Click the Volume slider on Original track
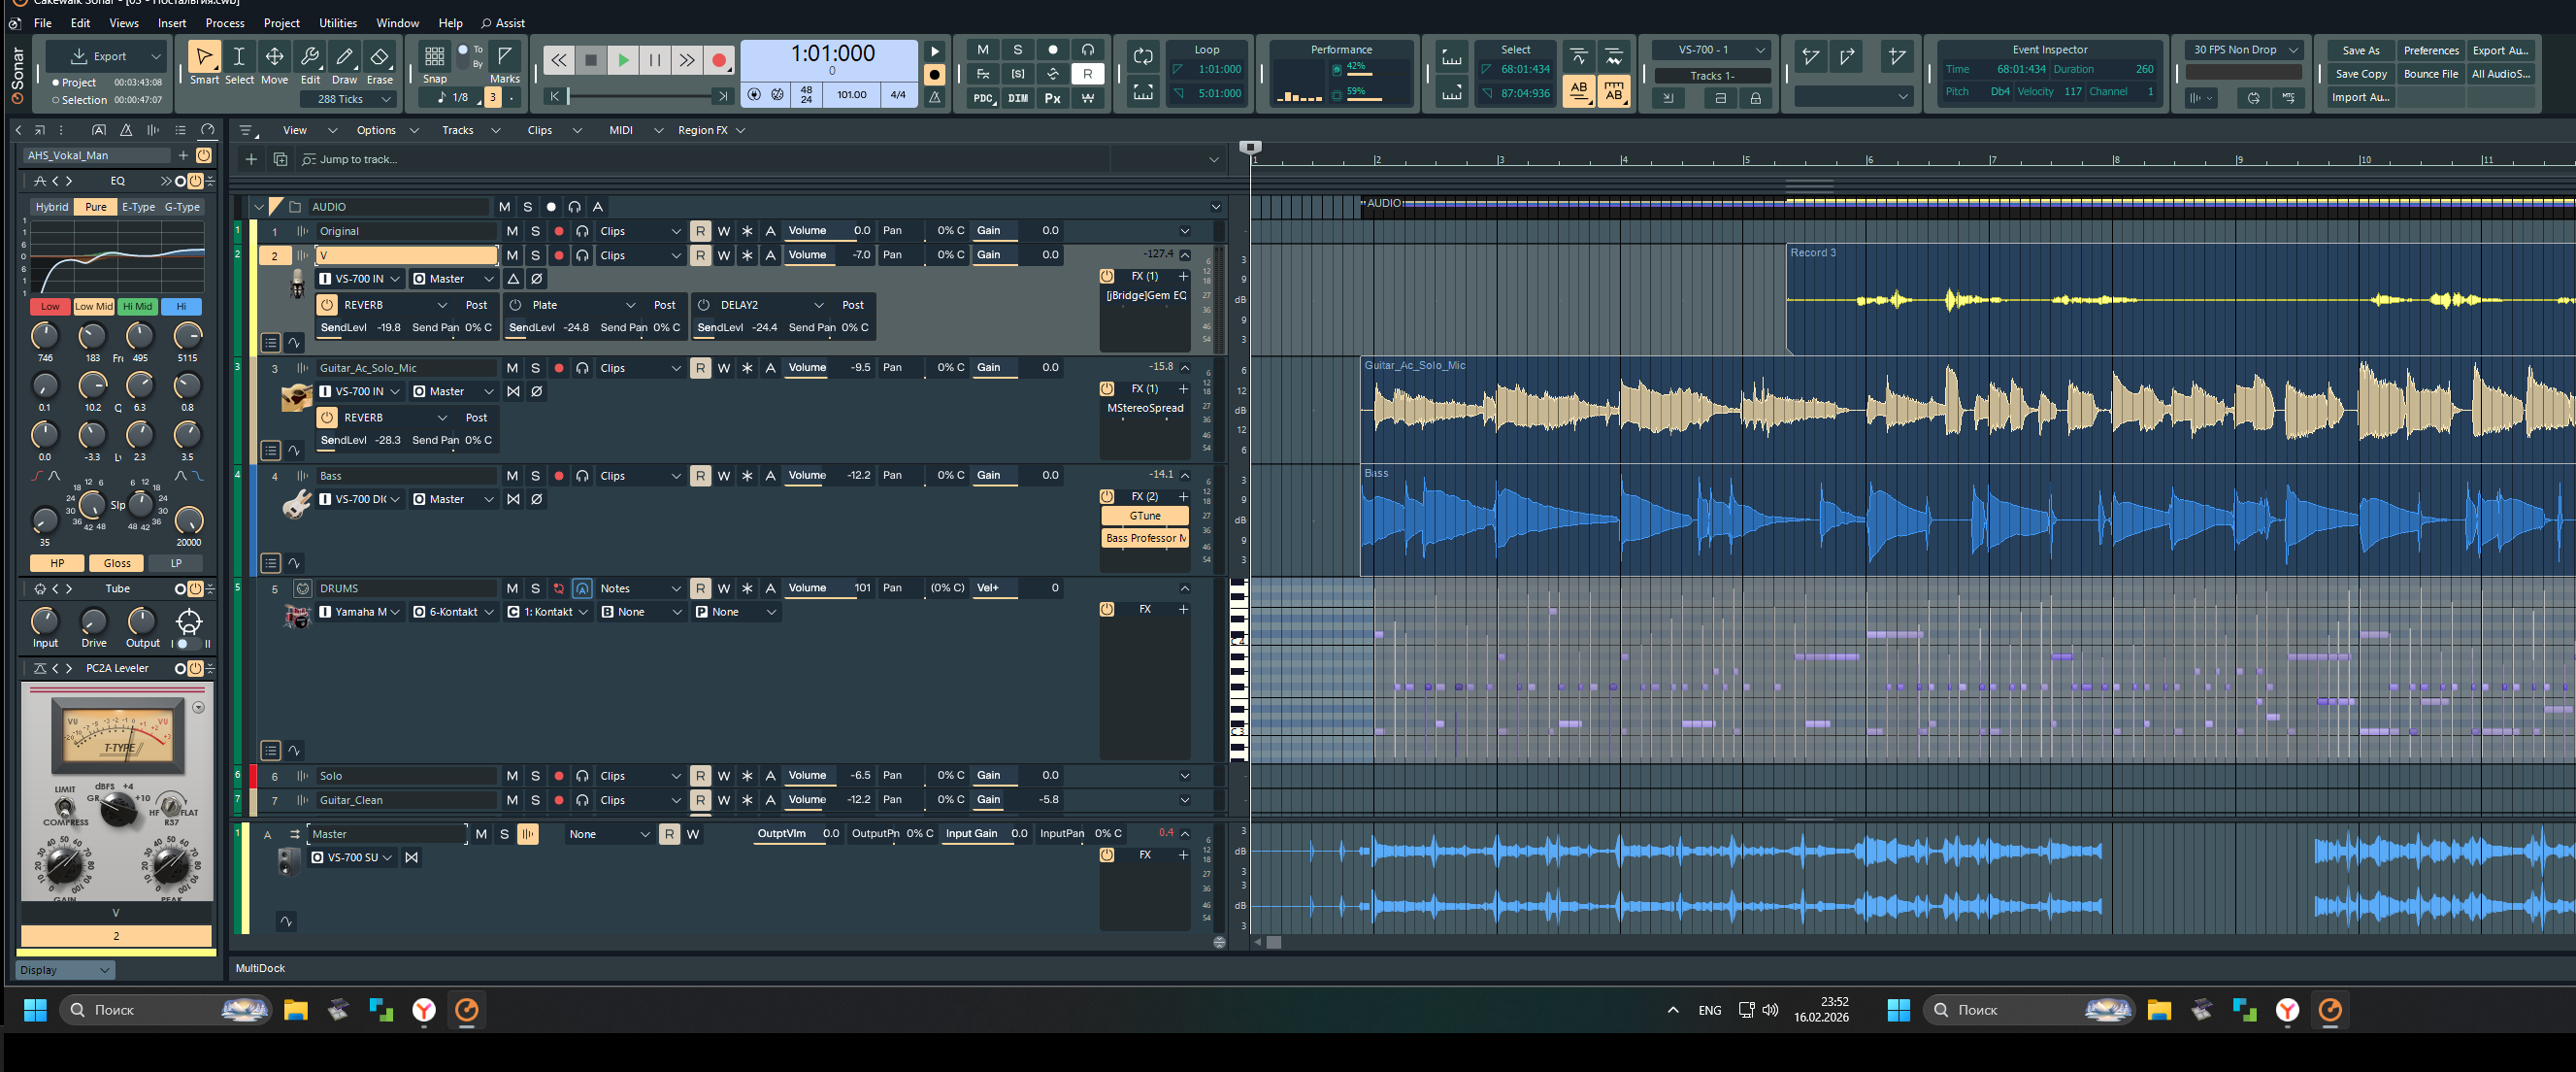This screenshot has height=1072, width=2576. tap(828, 231)
